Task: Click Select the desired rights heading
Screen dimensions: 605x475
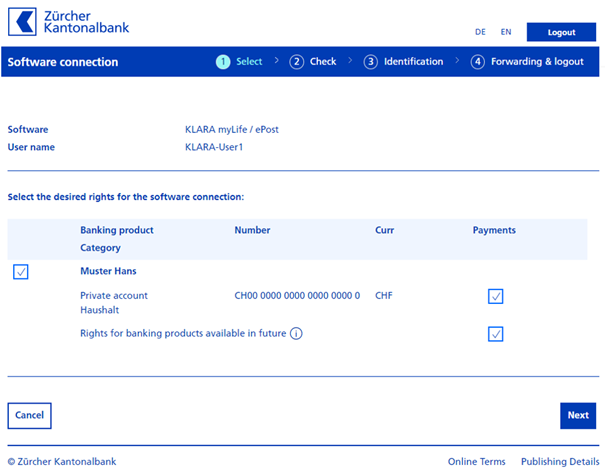Action: tap(126, 197)
